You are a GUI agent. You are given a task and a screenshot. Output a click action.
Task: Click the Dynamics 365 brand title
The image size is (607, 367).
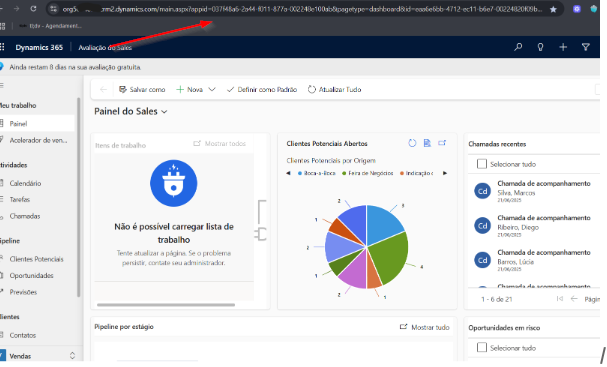tap(39, 47)
